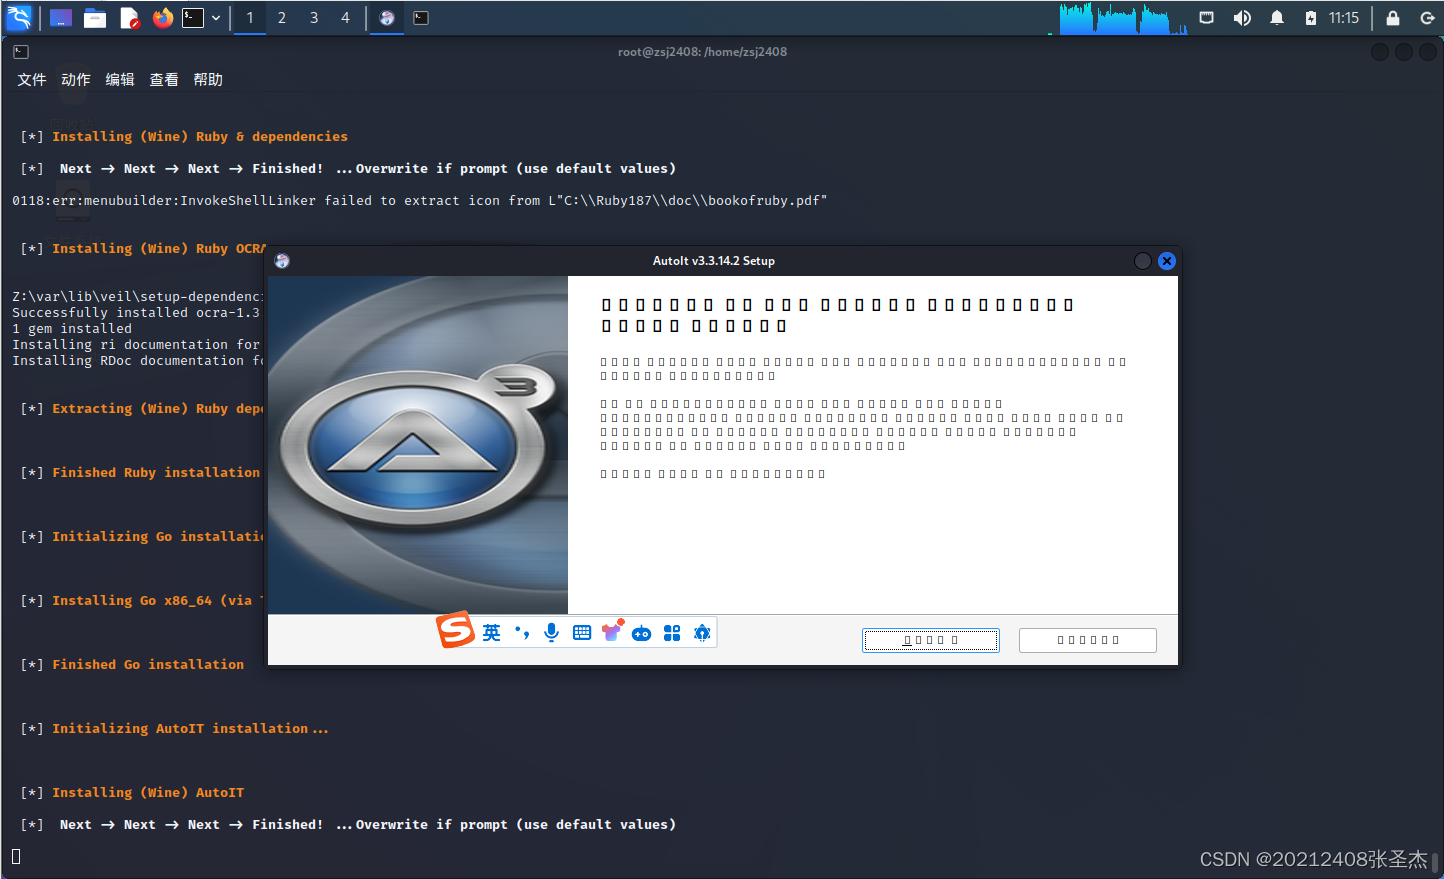
Task: Switch to workspace 2
Action: tap(282, 18)
